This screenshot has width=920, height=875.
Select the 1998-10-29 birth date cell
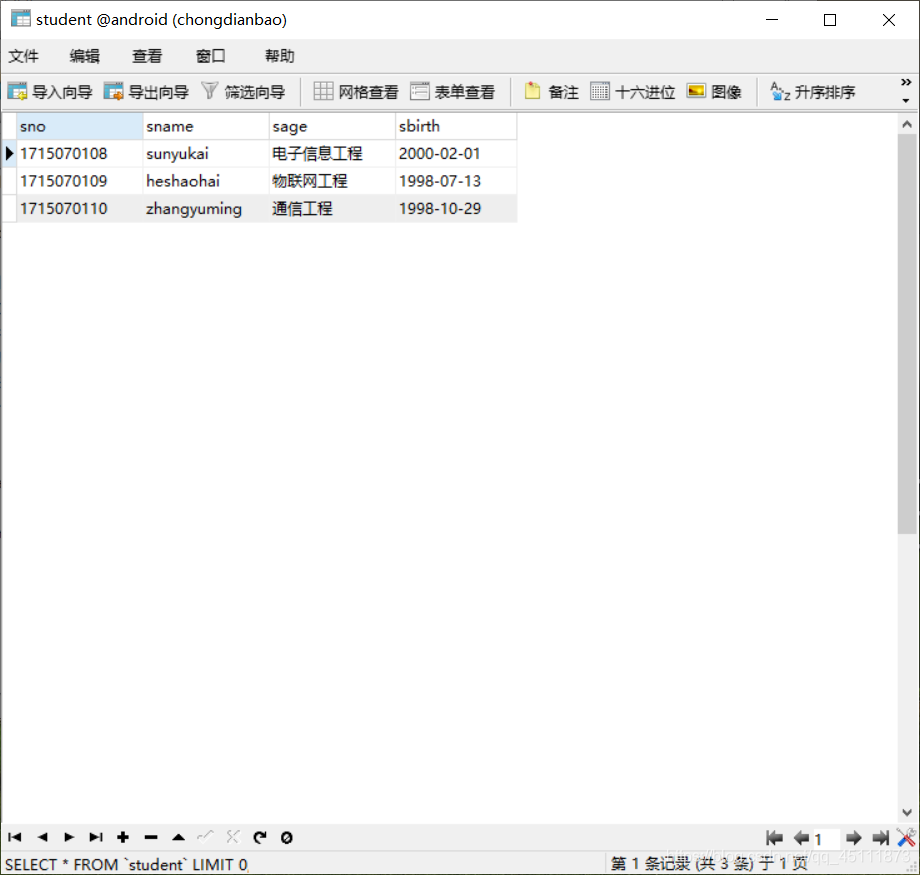[x=456, y=208]
